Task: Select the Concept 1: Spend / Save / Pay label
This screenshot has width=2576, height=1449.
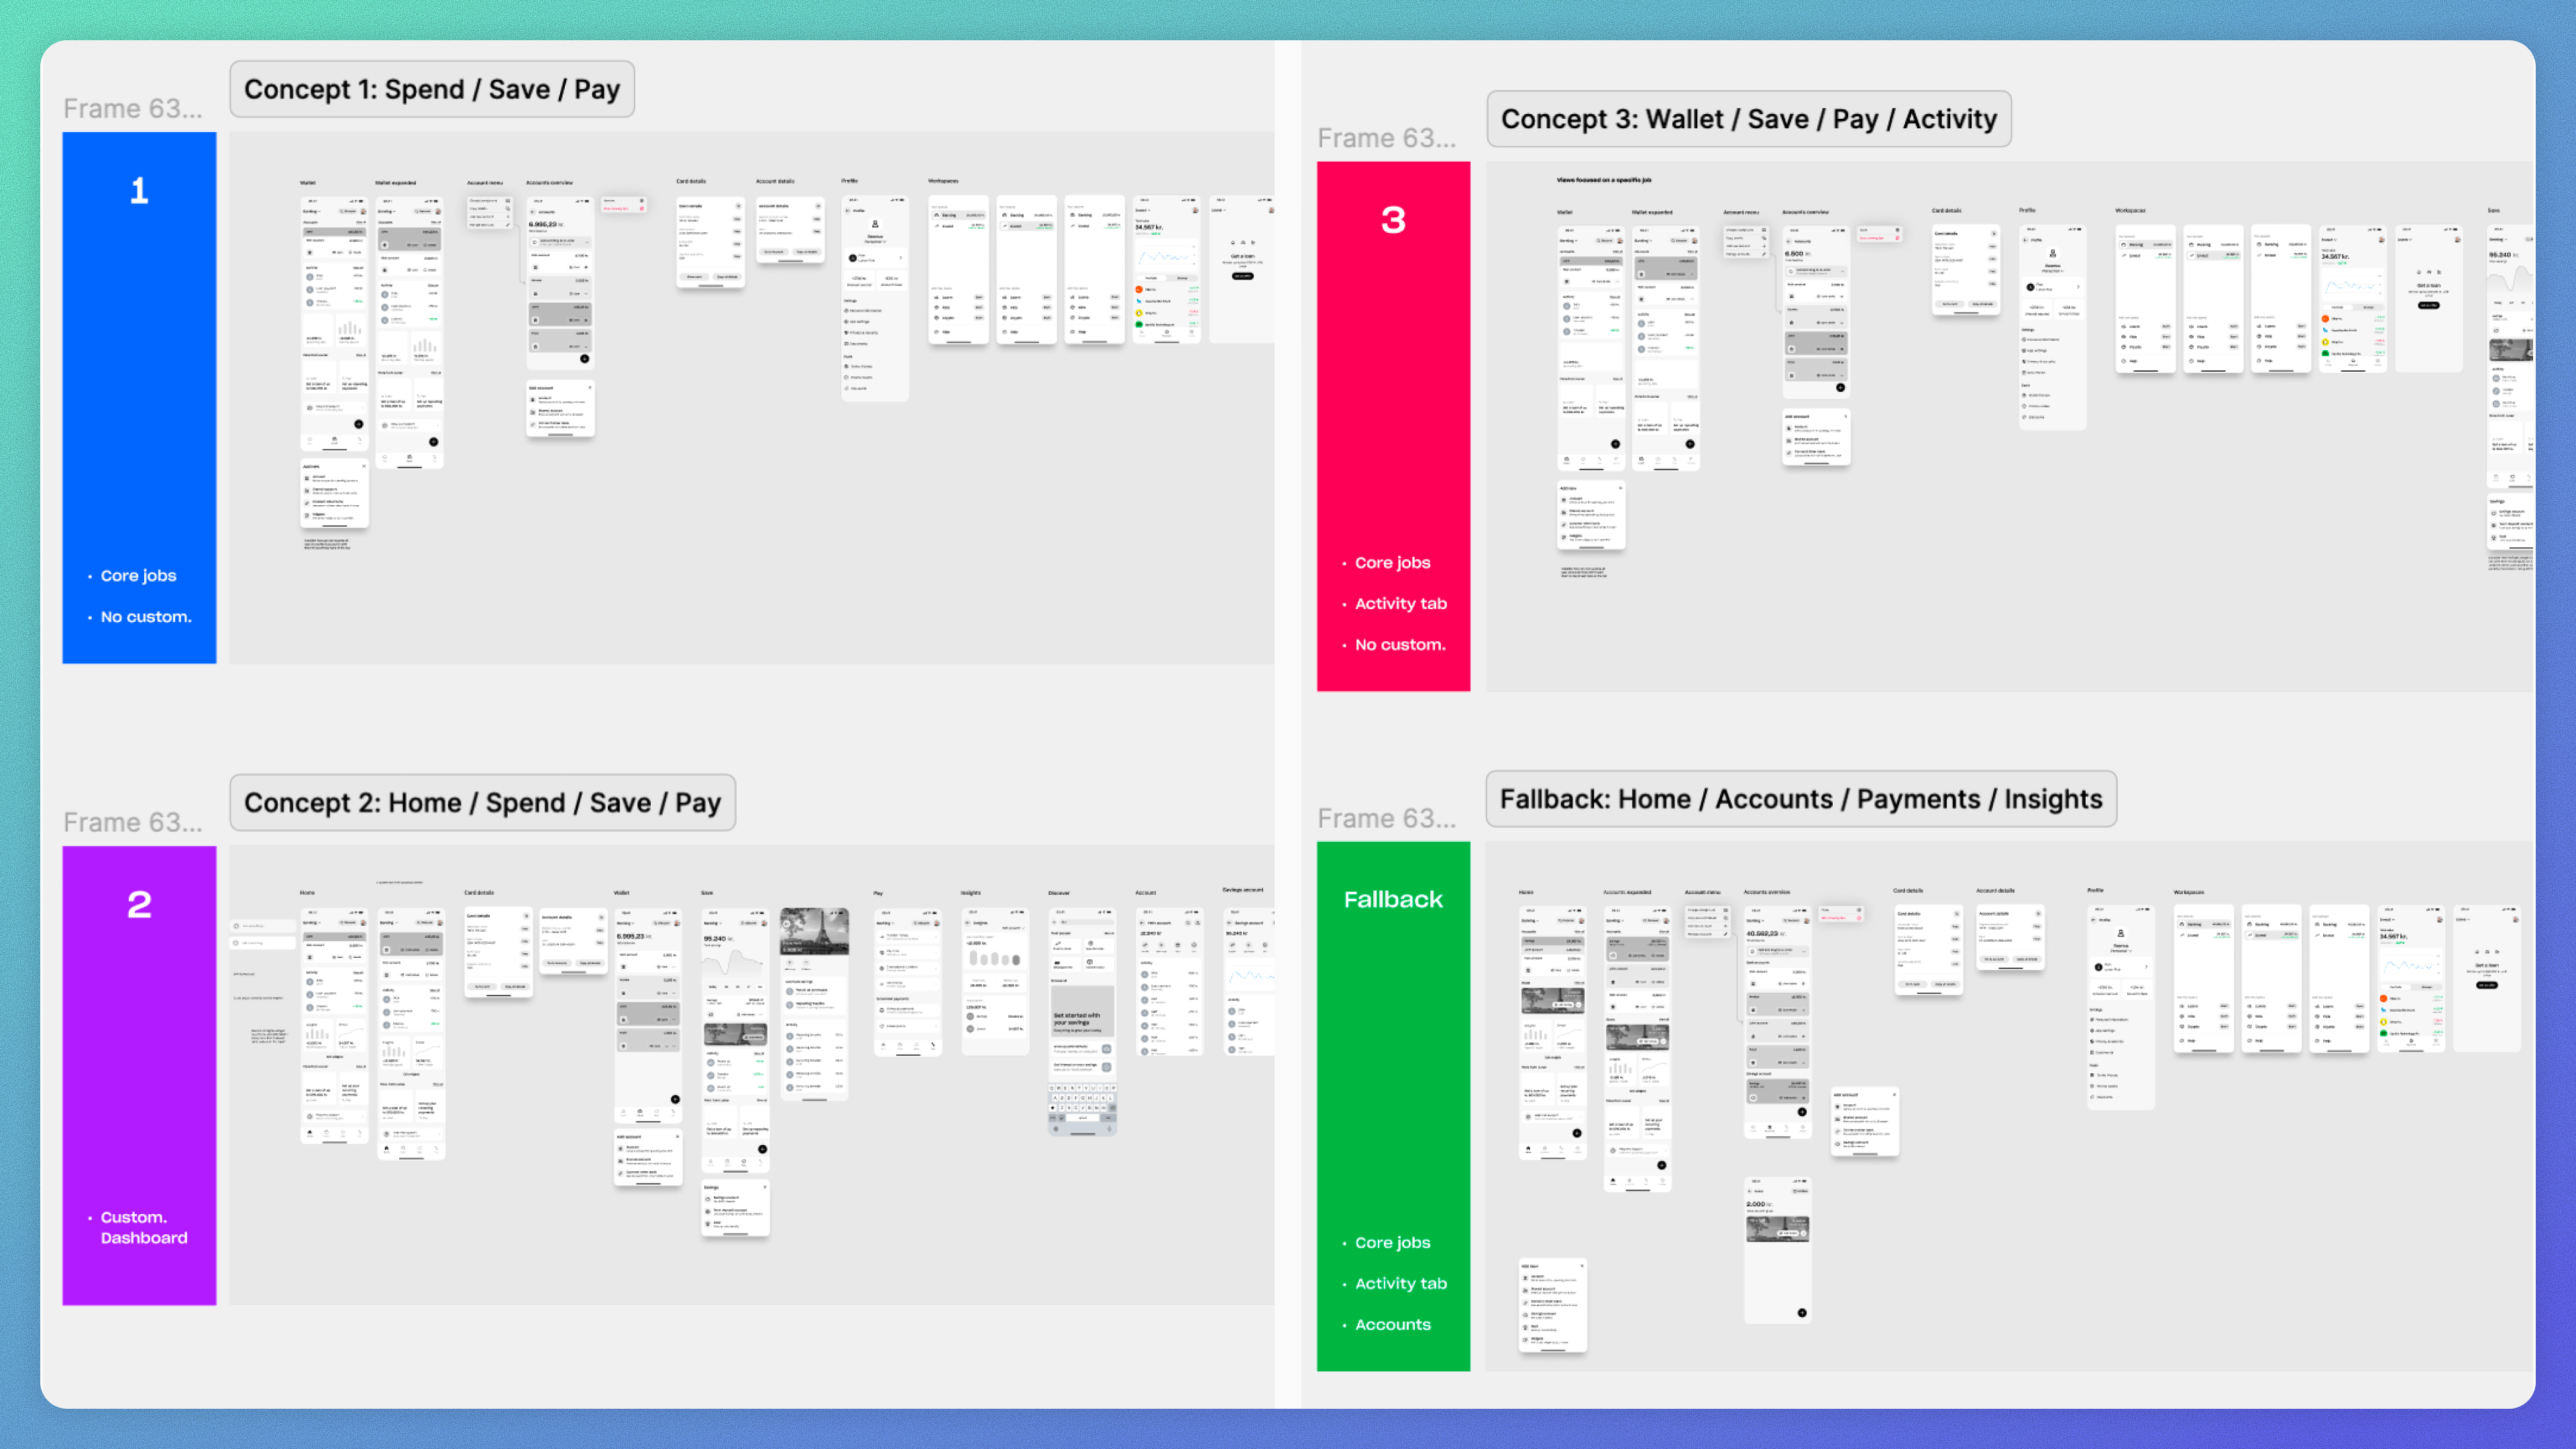Action: pyautogui.click(x=432, y=89)
